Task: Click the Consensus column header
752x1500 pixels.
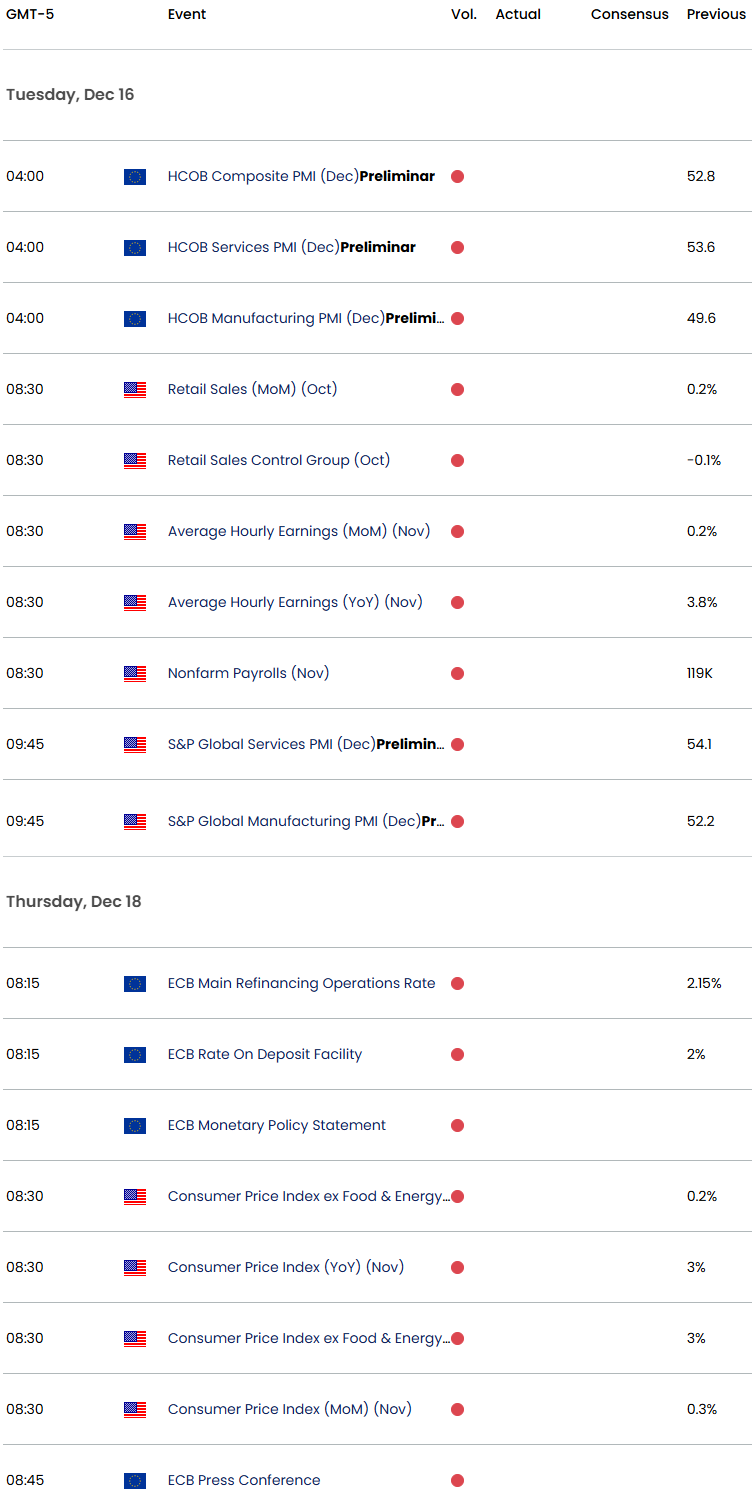Action: (x=629, y=15)
